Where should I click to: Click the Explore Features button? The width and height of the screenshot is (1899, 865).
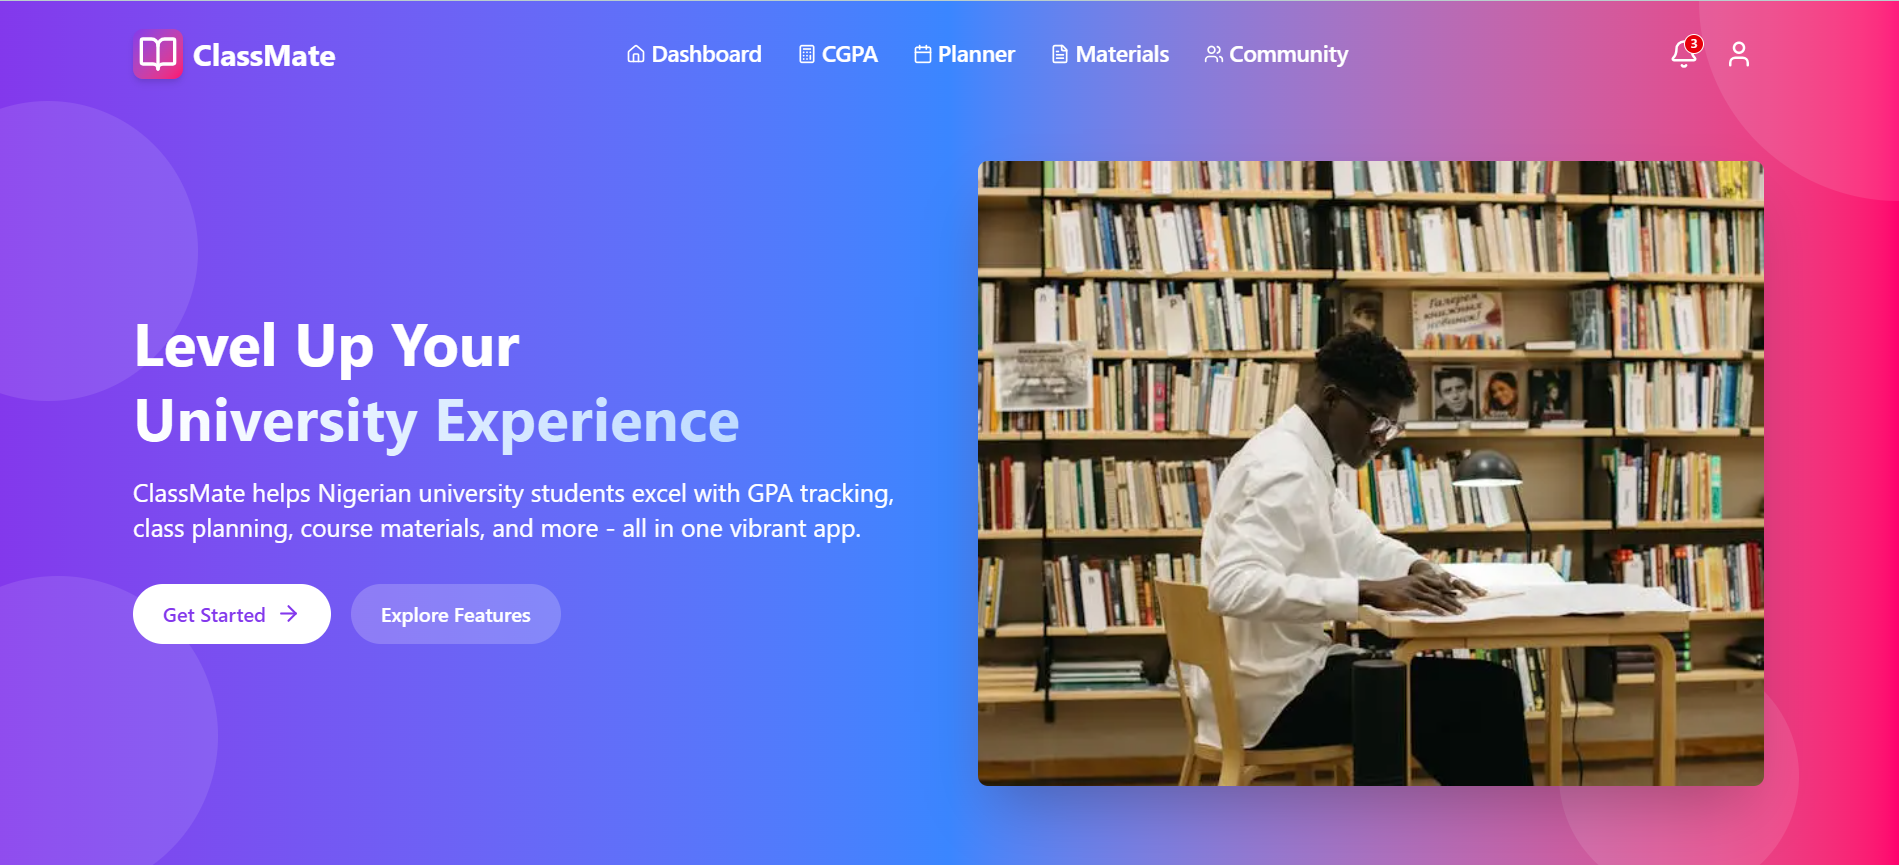coord(456,614)
